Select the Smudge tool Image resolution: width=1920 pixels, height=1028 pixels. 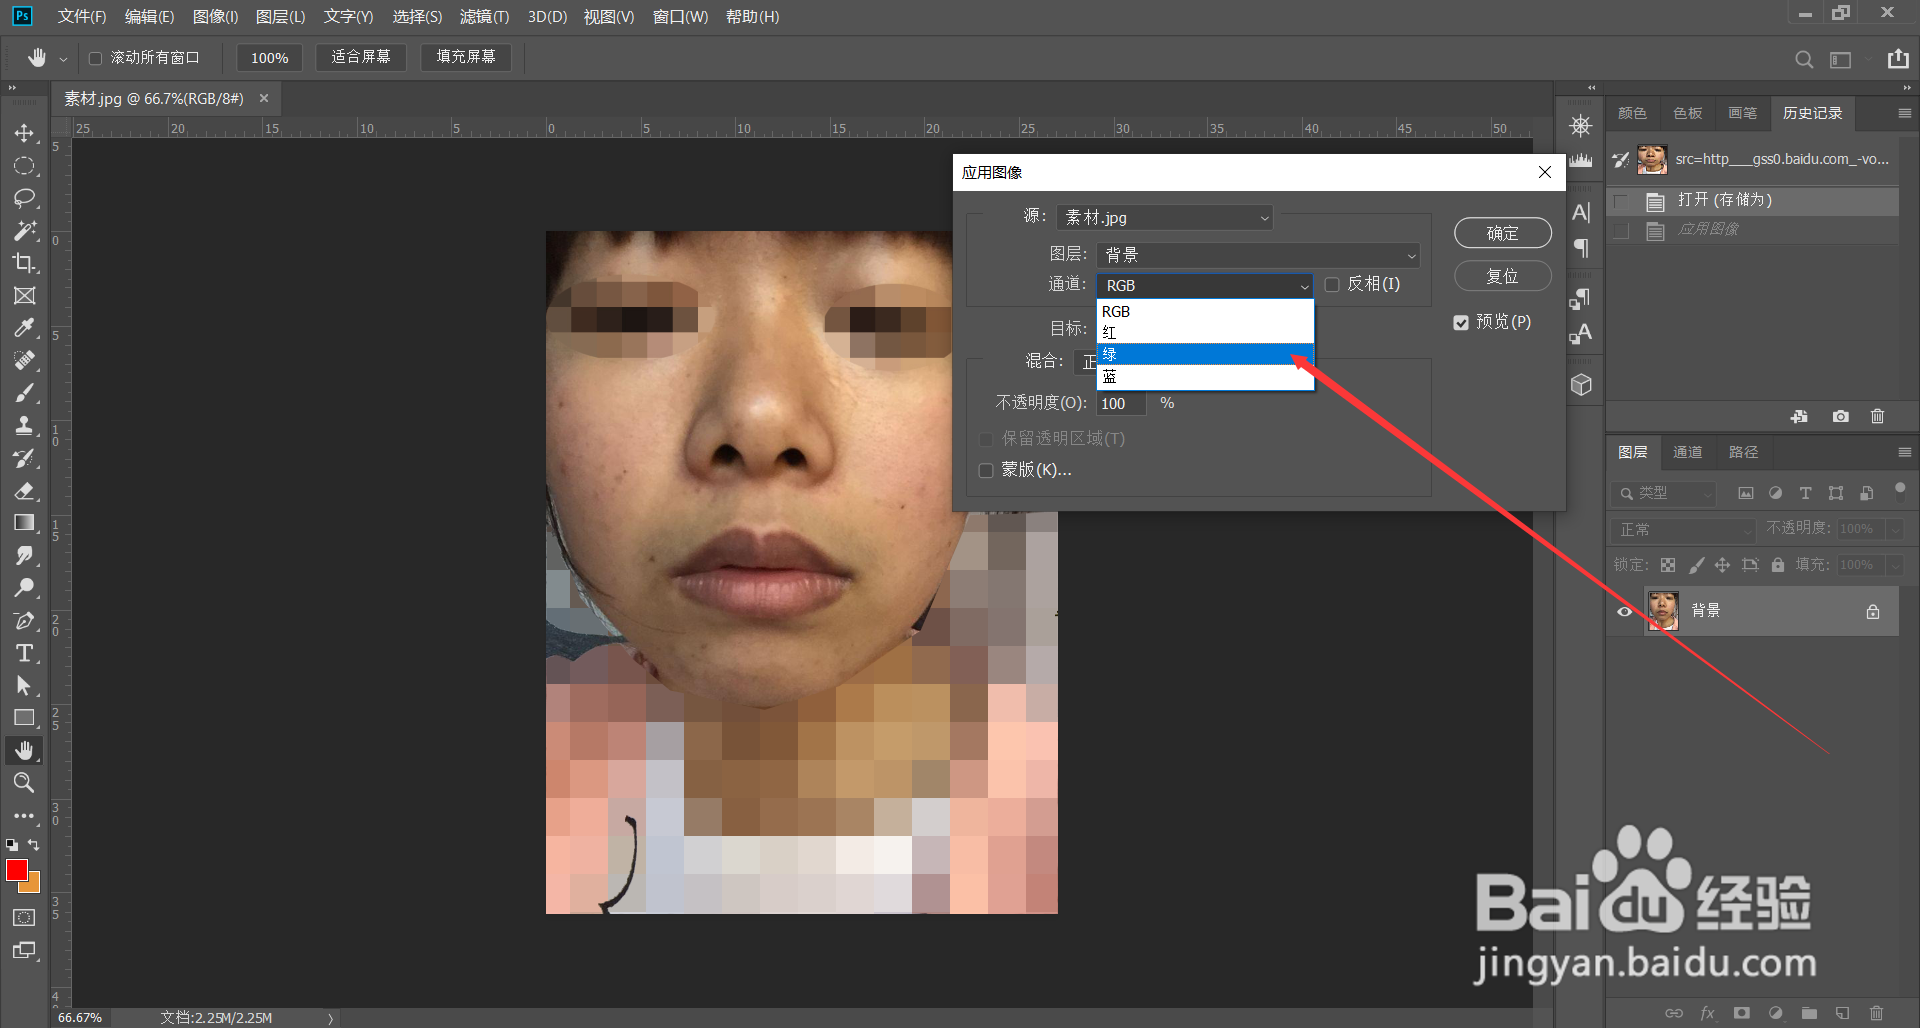(x=24, y=556)
